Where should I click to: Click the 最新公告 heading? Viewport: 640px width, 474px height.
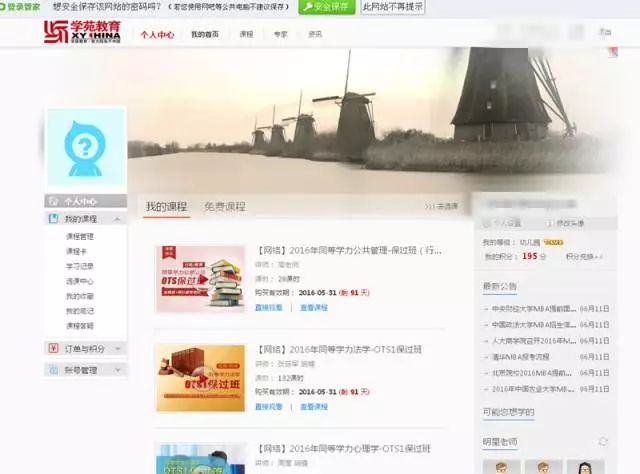pos(500,286)
